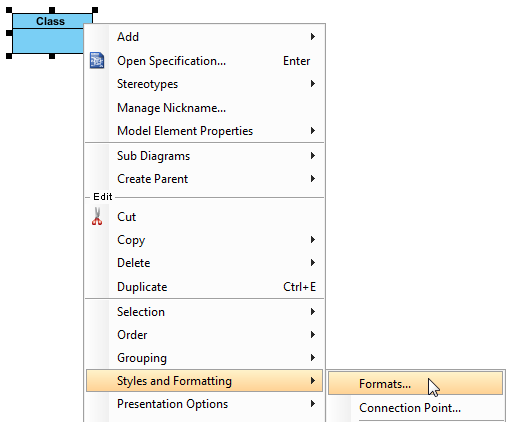Viewport: 507px width, 422px height.
Task: Select Manage Nickname... option
Action: click(x=204, y=108)
